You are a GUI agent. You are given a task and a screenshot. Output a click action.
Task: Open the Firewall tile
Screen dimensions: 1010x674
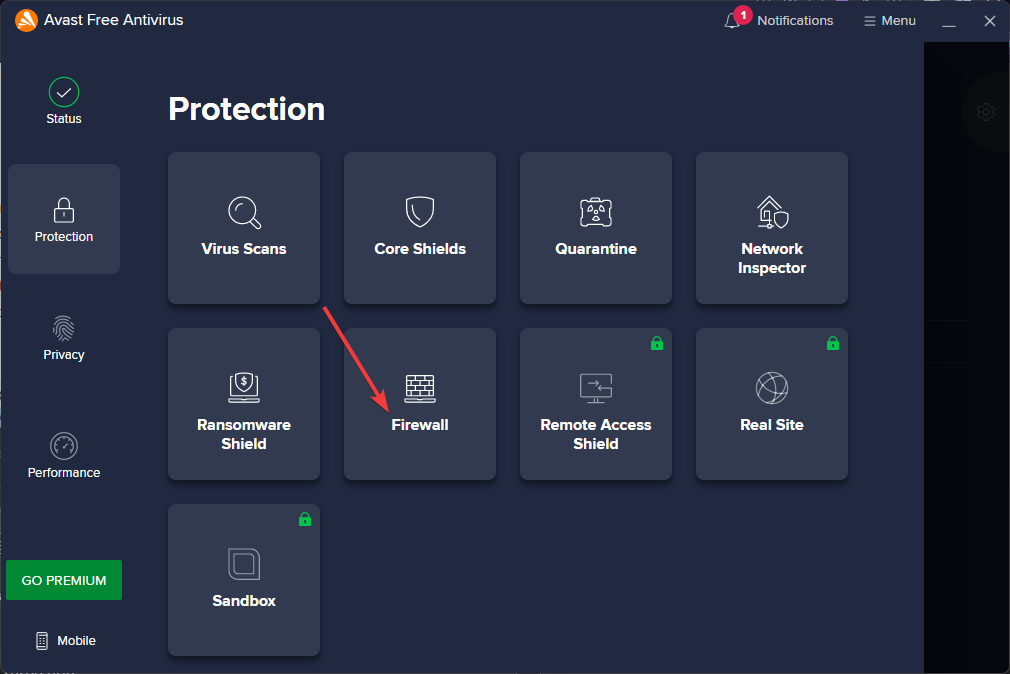point(419,403)
